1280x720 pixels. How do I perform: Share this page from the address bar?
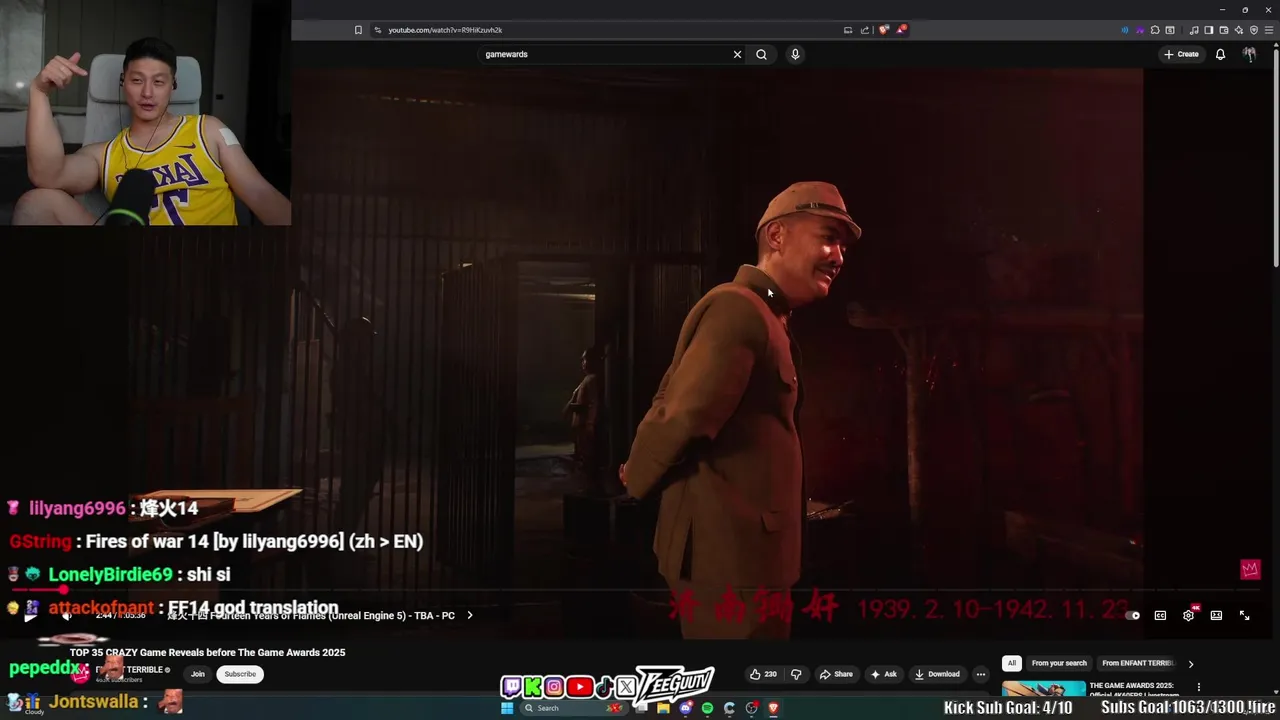point(865,30)
